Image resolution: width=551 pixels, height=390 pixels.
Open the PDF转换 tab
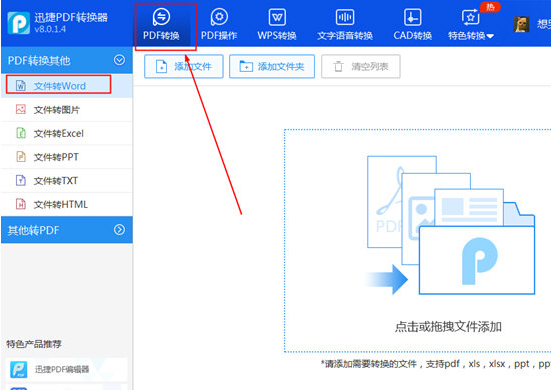click(161, 25)
